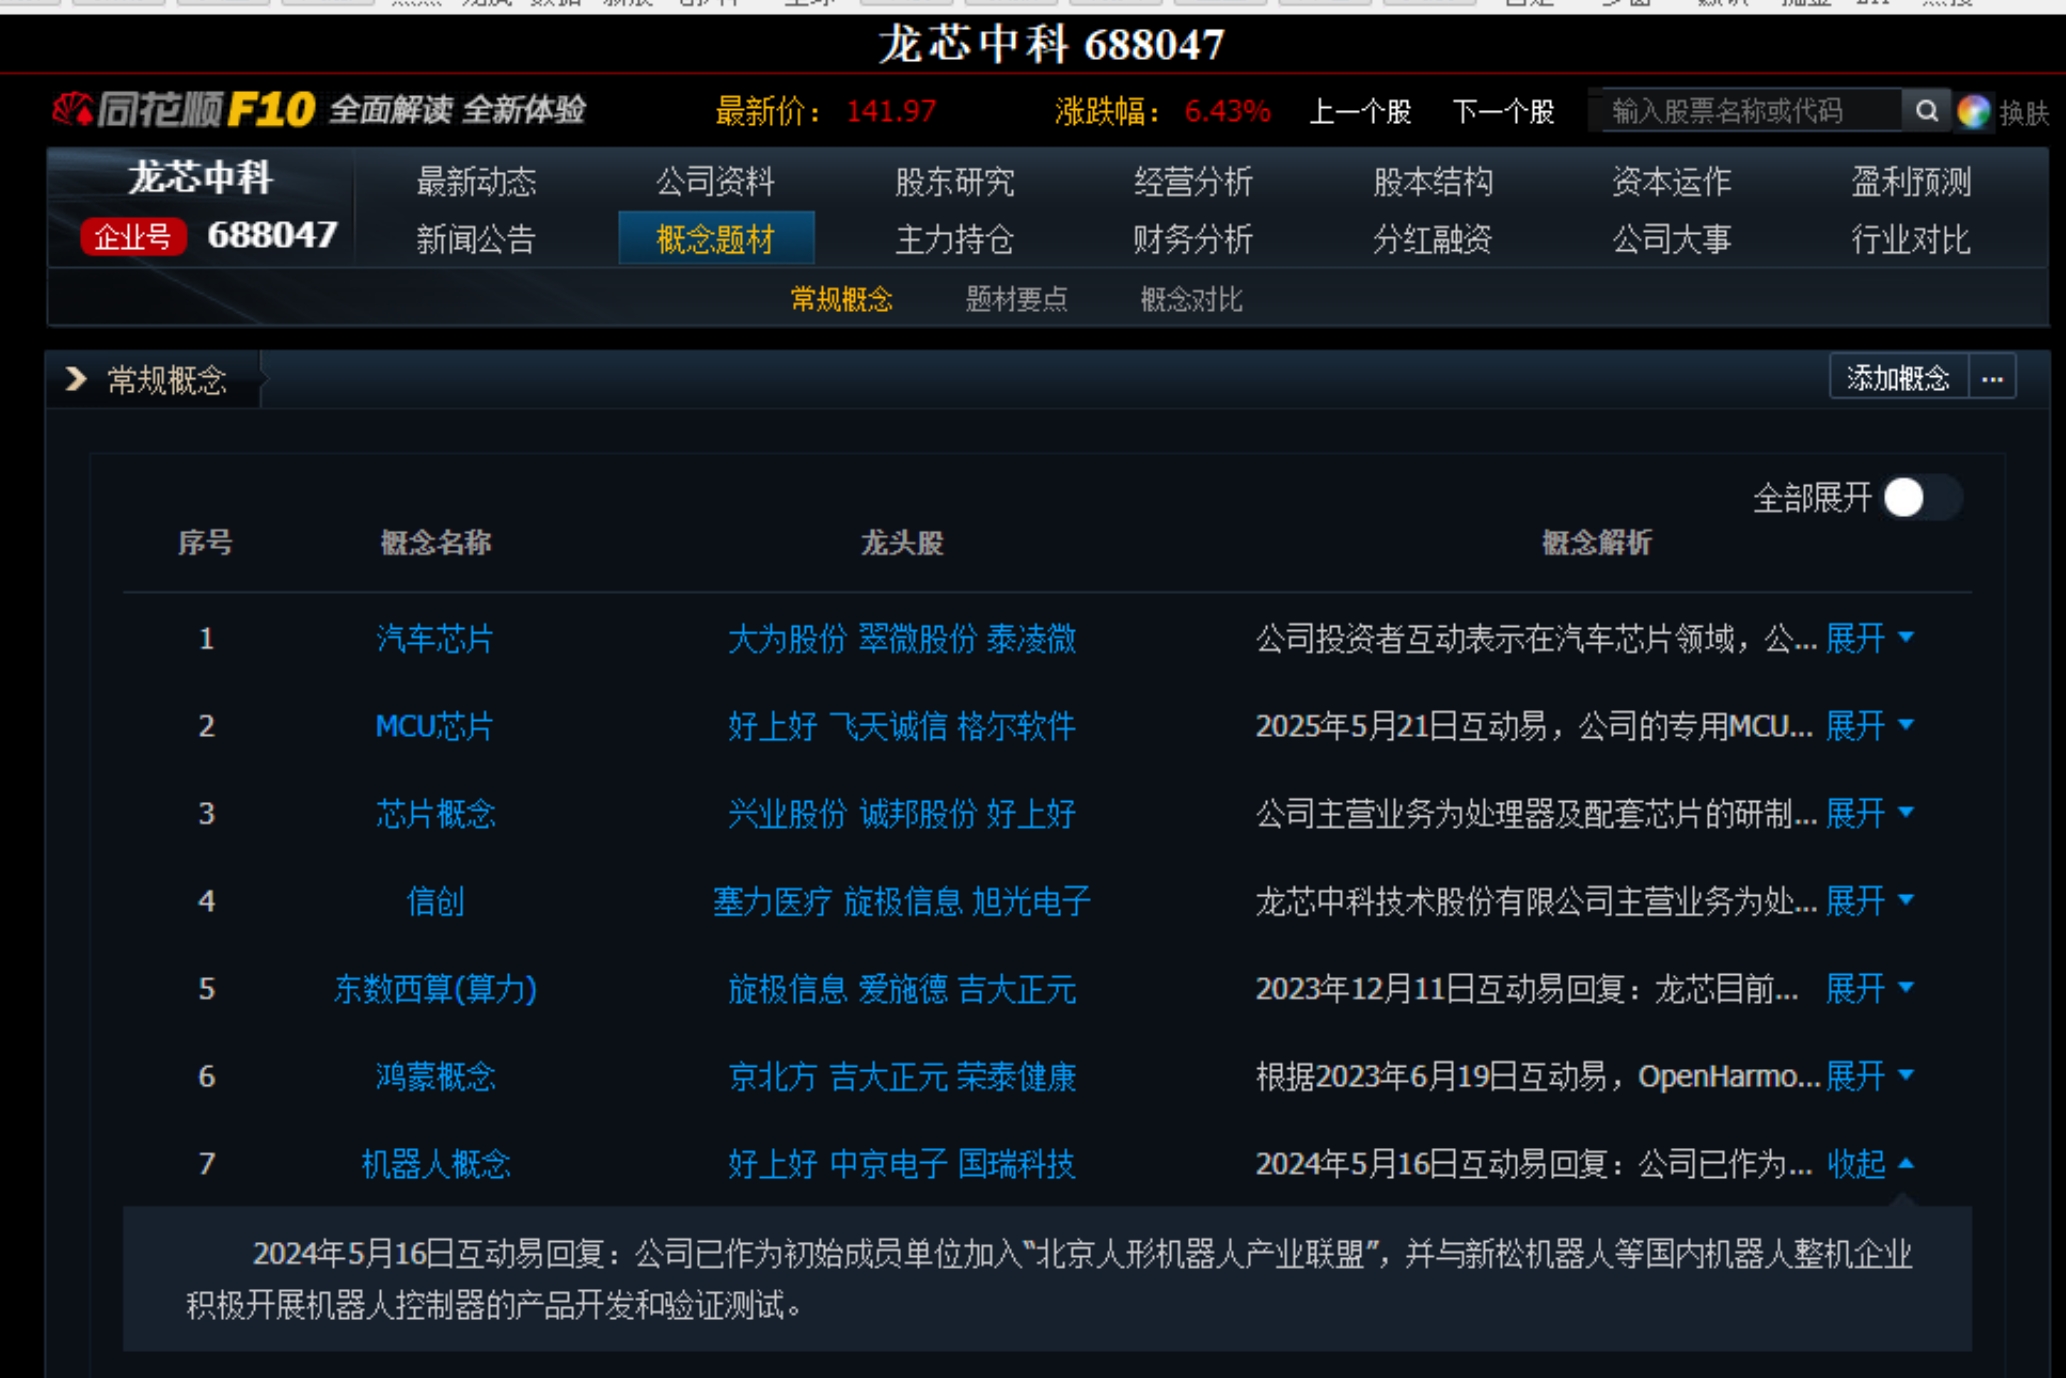Open the 行业对比 tab

1910,239
